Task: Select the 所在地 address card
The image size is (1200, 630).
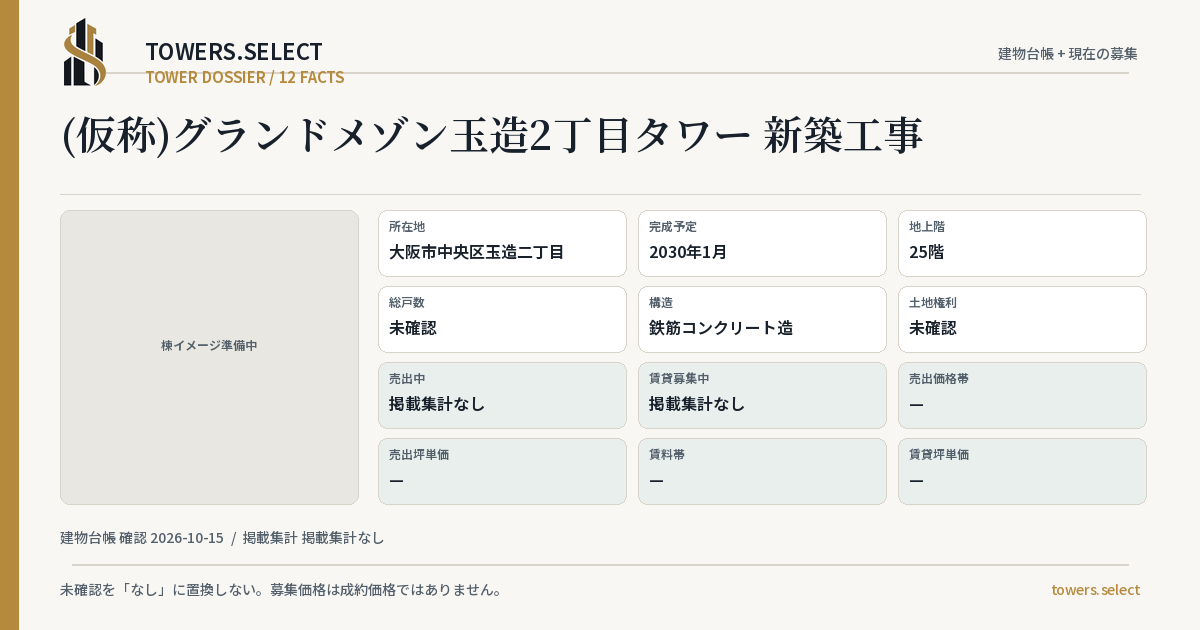Action: (x=502, y=243)
